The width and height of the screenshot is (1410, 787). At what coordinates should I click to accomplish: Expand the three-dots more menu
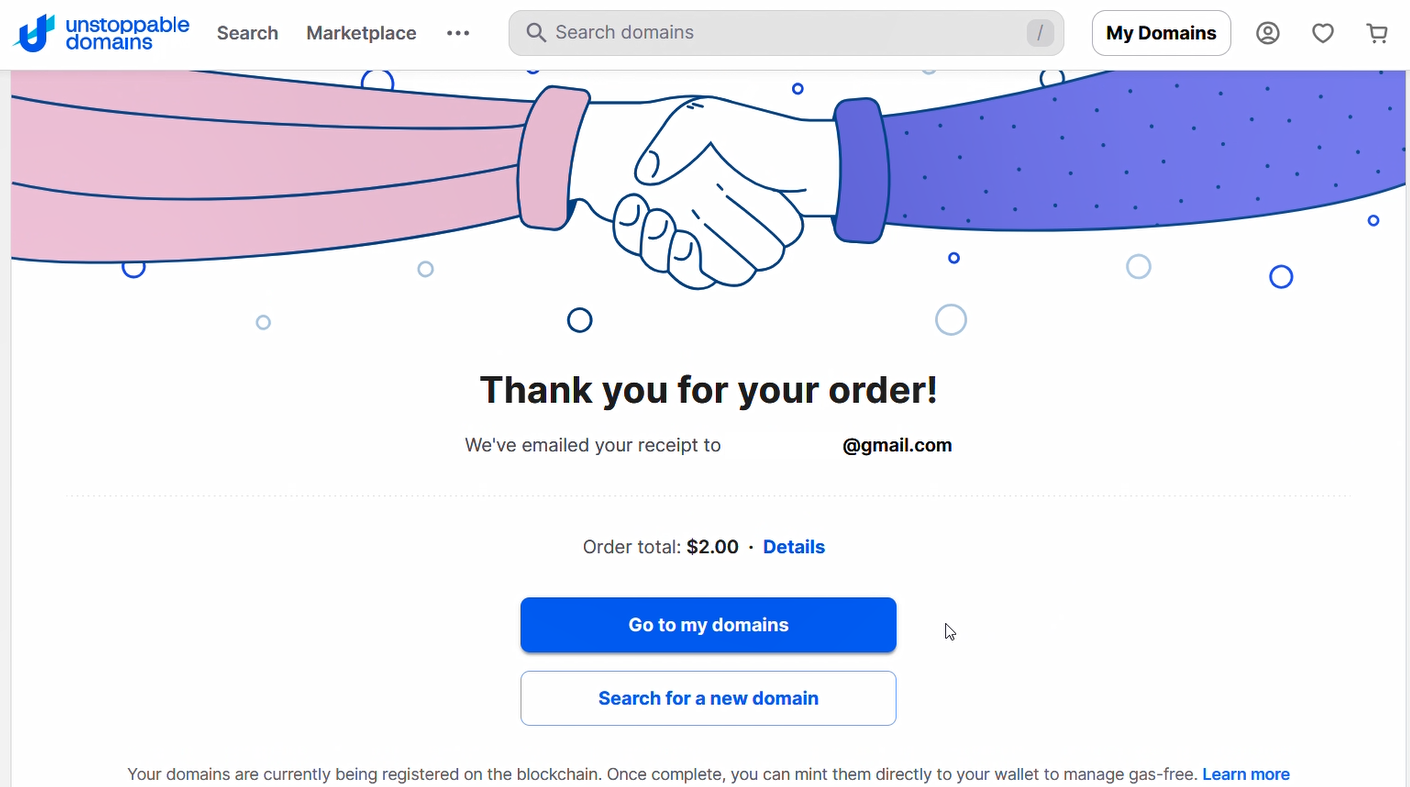click(458, 33)
